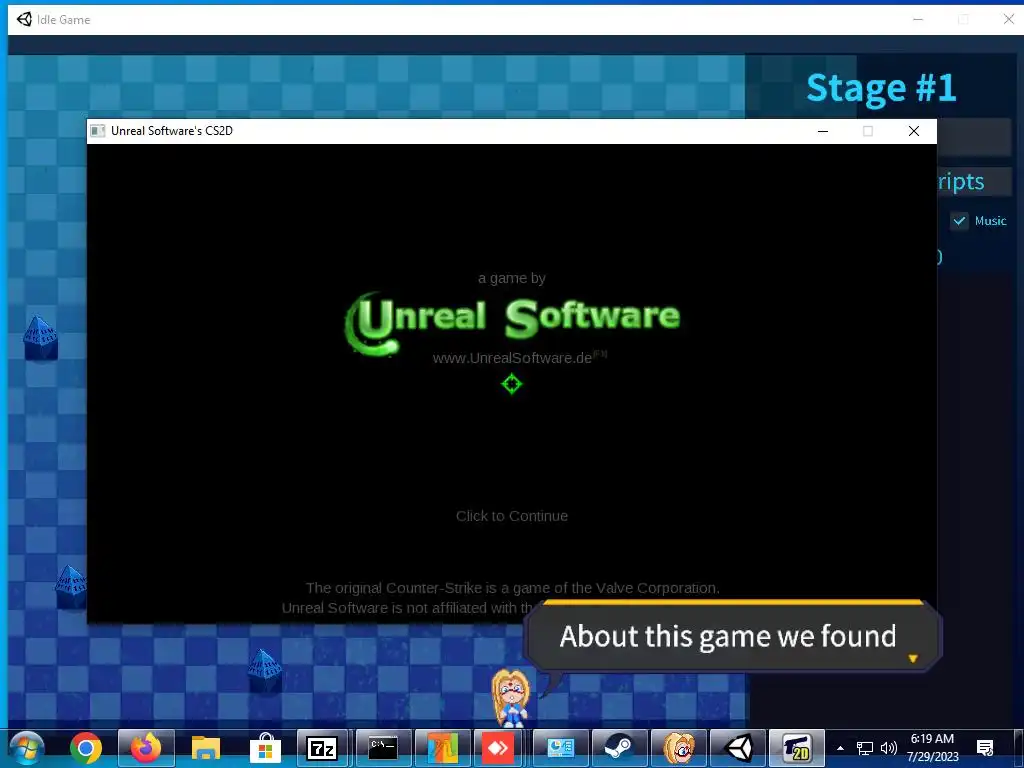Open the Windows Start menu
Image resolution: width=1024 pixels, height=768 pixels.
click(27, 748)
